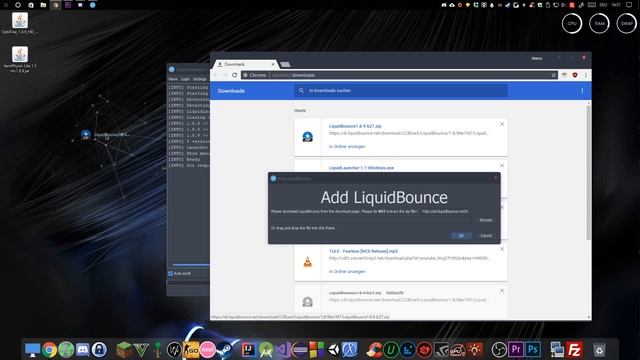Open Eclipse from the dock
Screen dimensions: 640x360
click(299, 350)
